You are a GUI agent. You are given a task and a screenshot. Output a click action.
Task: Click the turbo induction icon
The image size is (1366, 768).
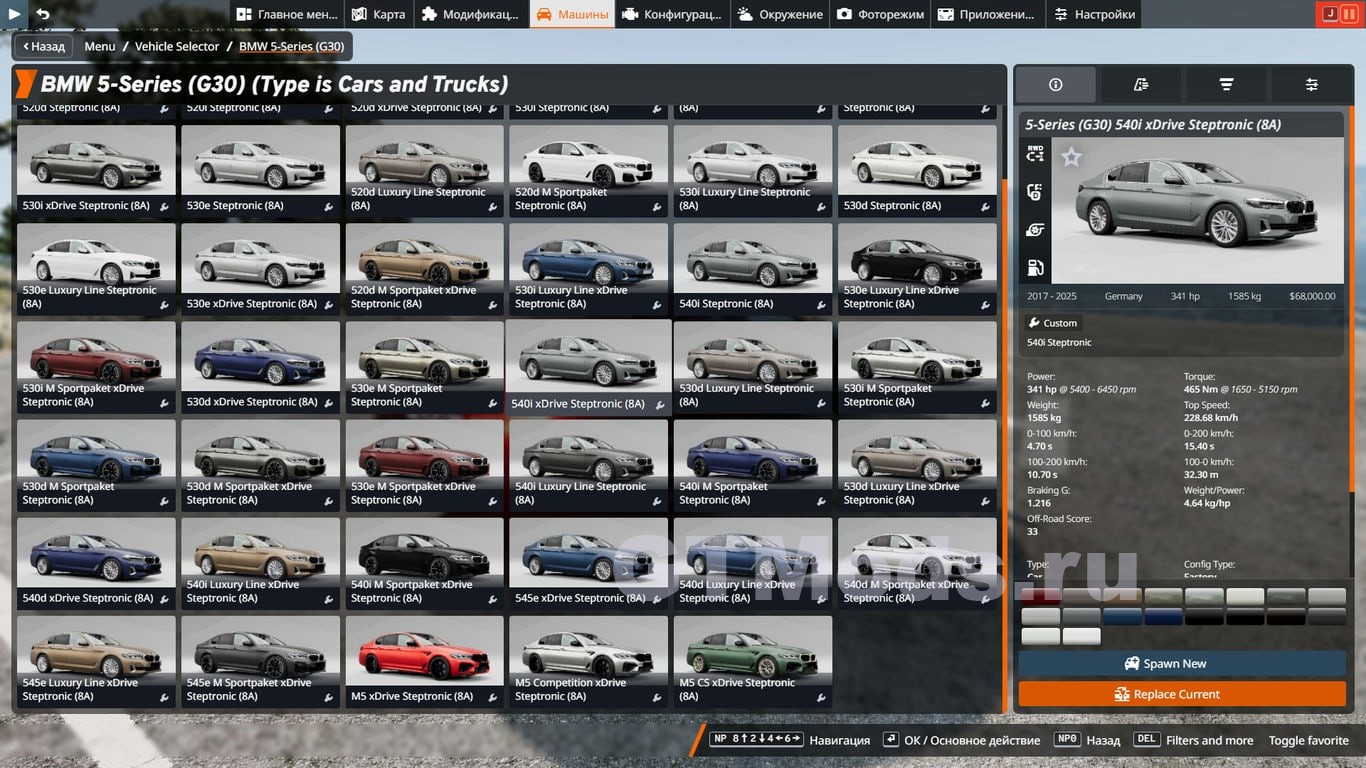pyautogui.click(x=1035, y=230)
